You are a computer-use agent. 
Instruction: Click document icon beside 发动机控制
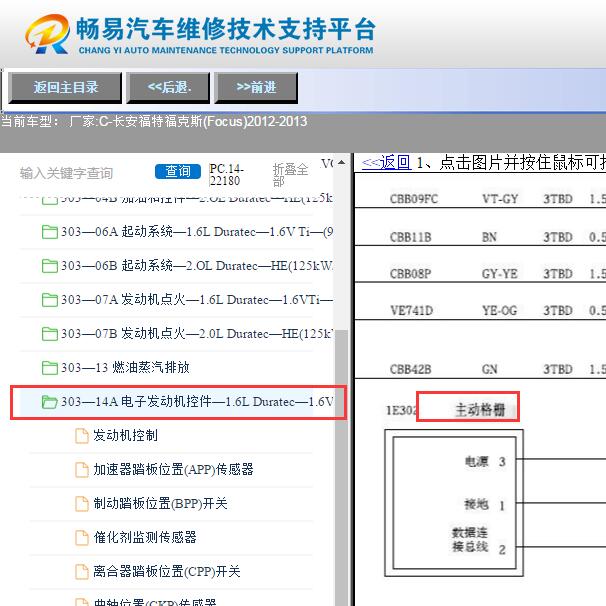[x=82, y=436]
